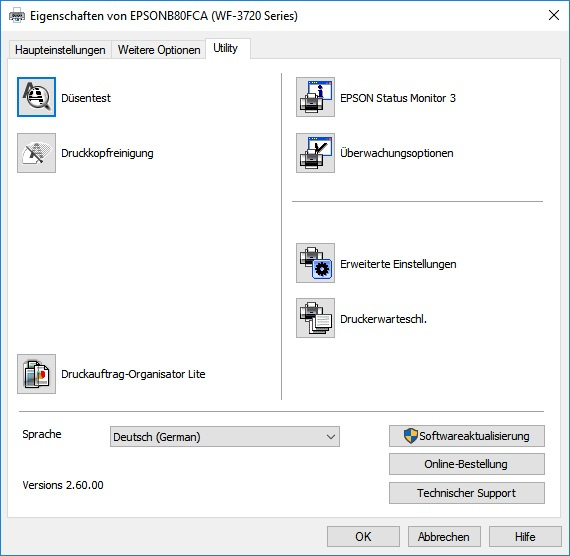The width and height of the screenshot is (570, 556).
Task: Click 'Erweiterte Einstellungen' label text
Action: point(398,264)
